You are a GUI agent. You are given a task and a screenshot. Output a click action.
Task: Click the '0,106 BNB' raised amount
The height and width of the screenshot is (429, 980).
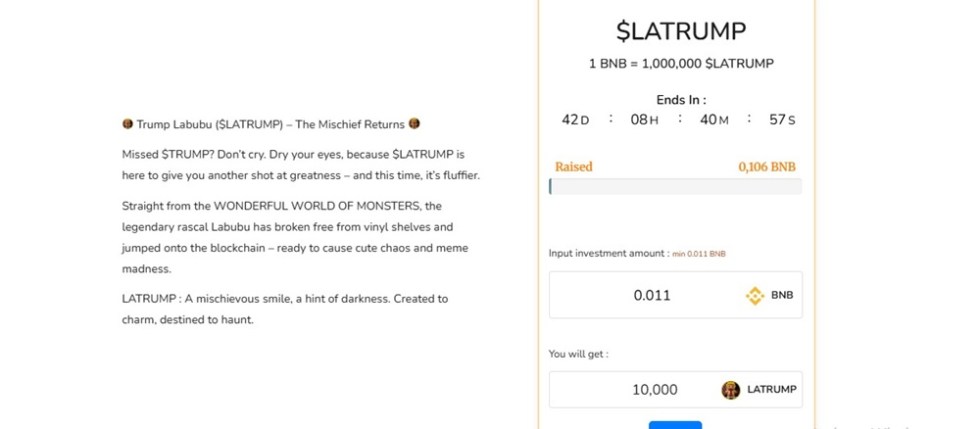click(767, 167)
